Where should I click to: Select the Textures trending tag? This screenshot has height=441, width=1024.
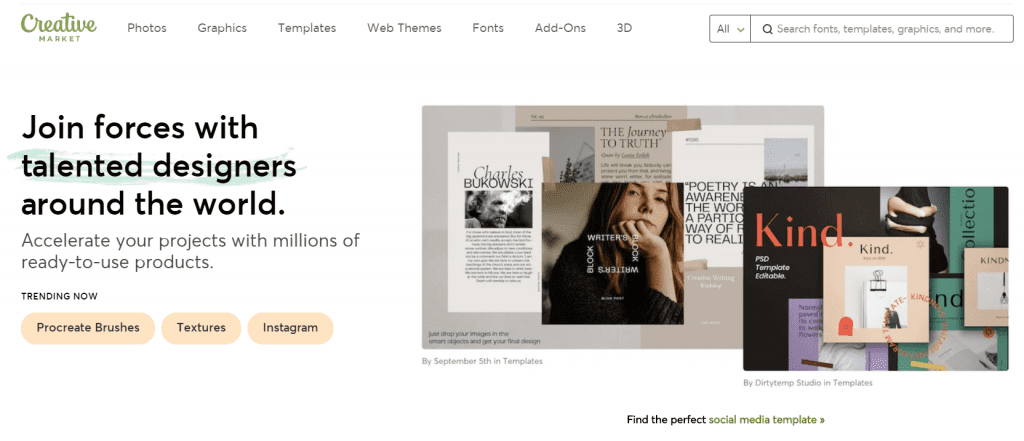pyautogui.click(x=201, y=328)
